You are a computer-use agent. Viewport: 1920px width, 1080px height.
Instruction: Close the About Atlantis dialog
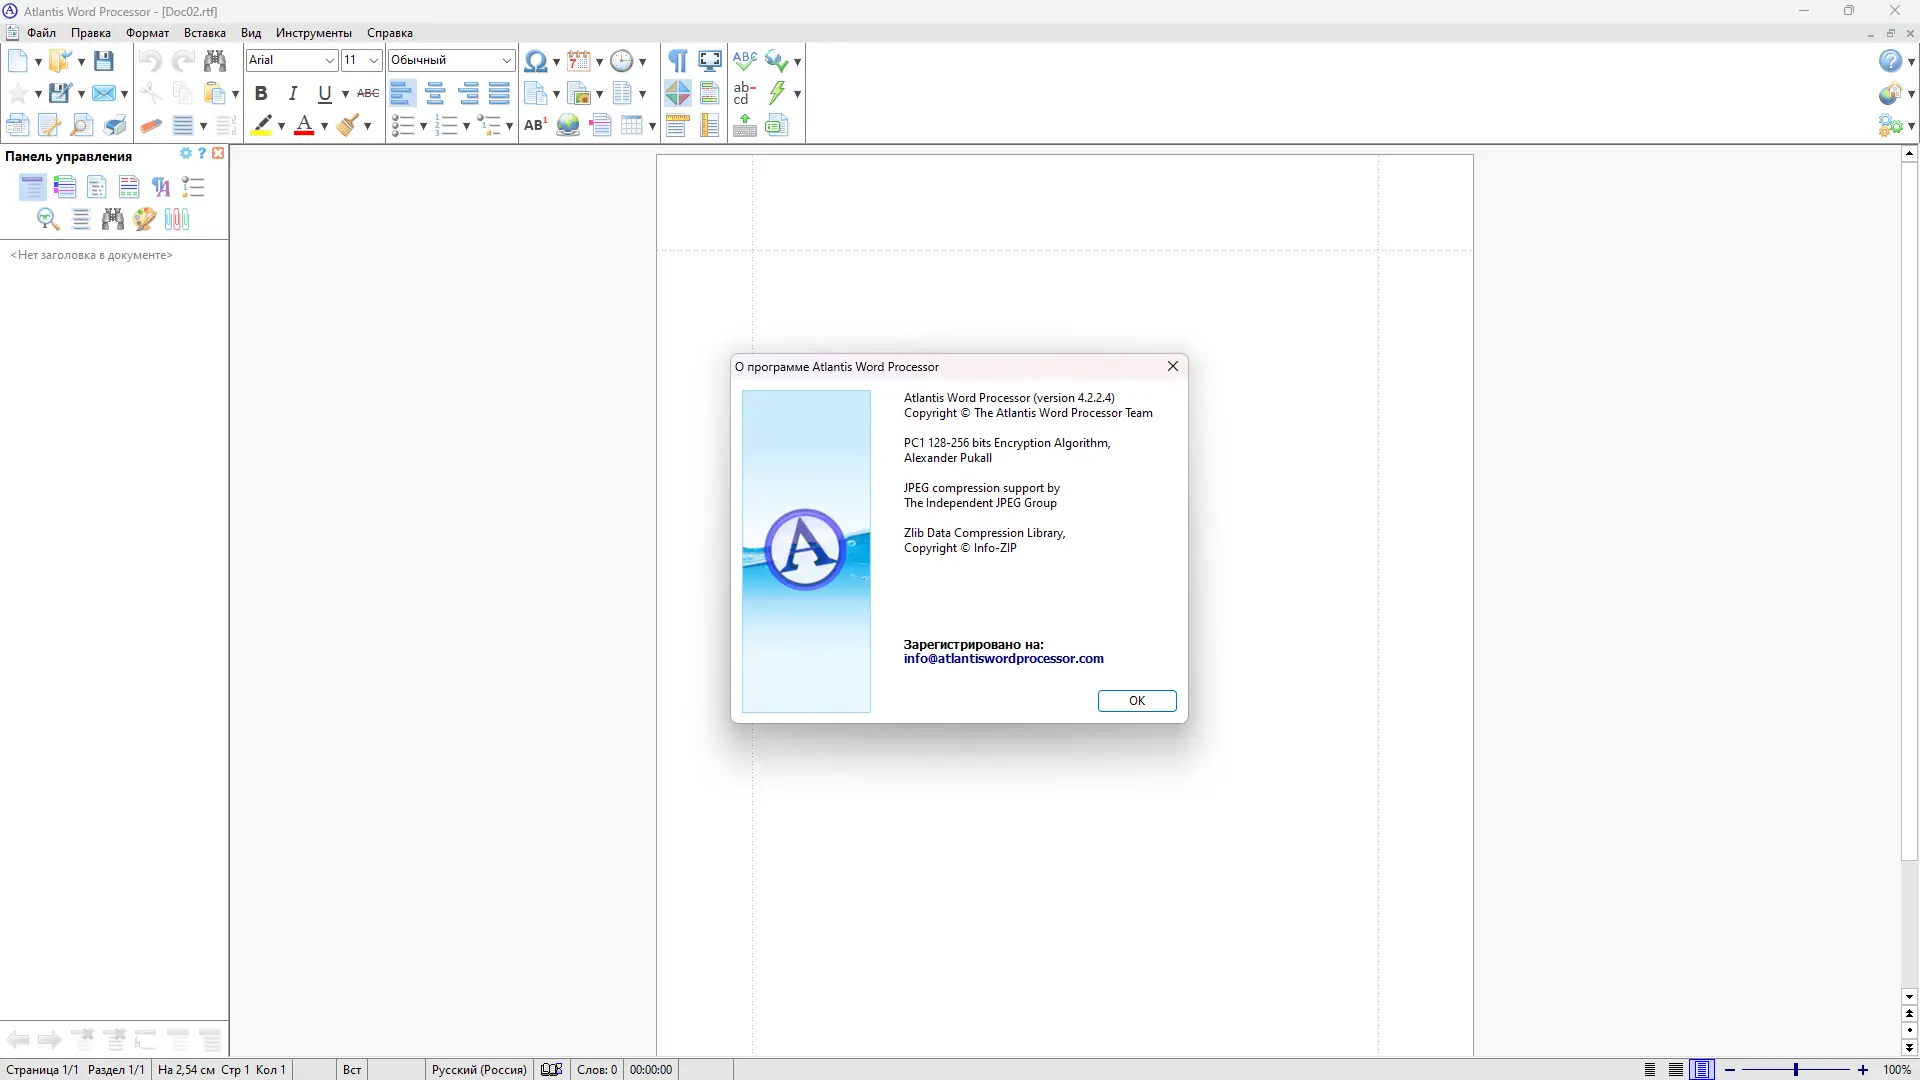point(1173,367)
